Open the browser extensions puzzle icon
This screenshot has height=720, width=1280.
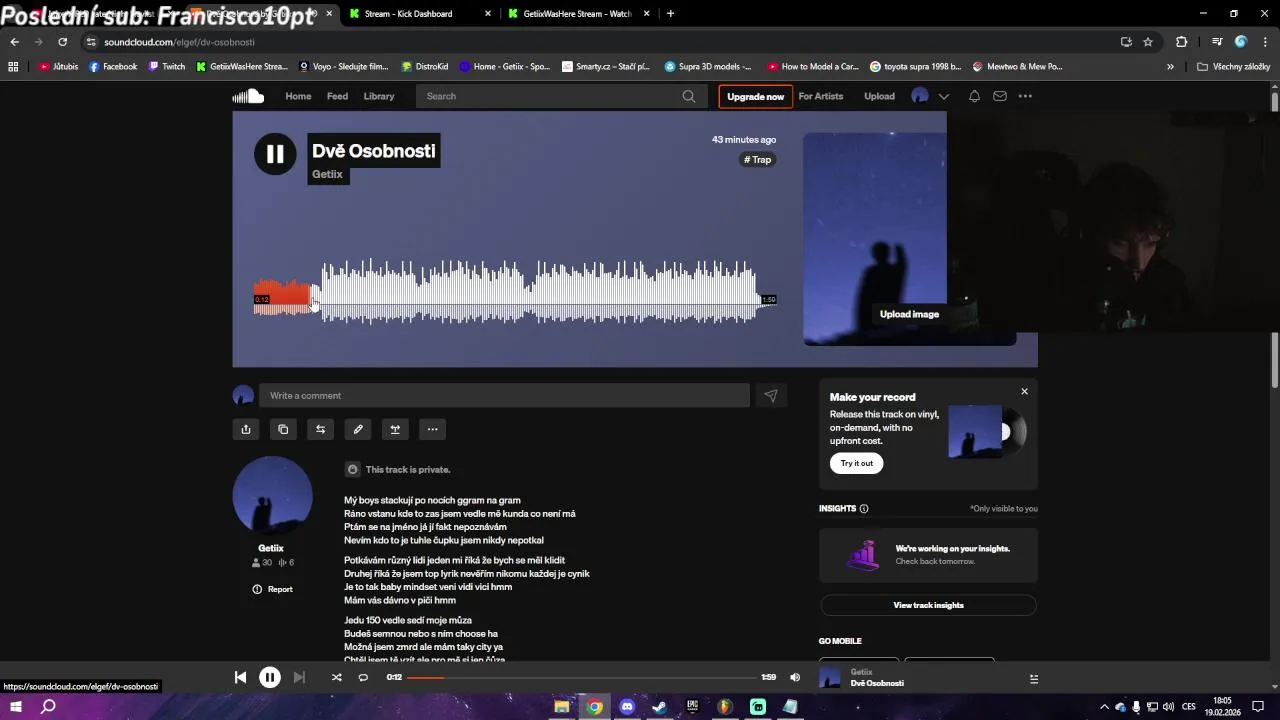click(1181, 42)
